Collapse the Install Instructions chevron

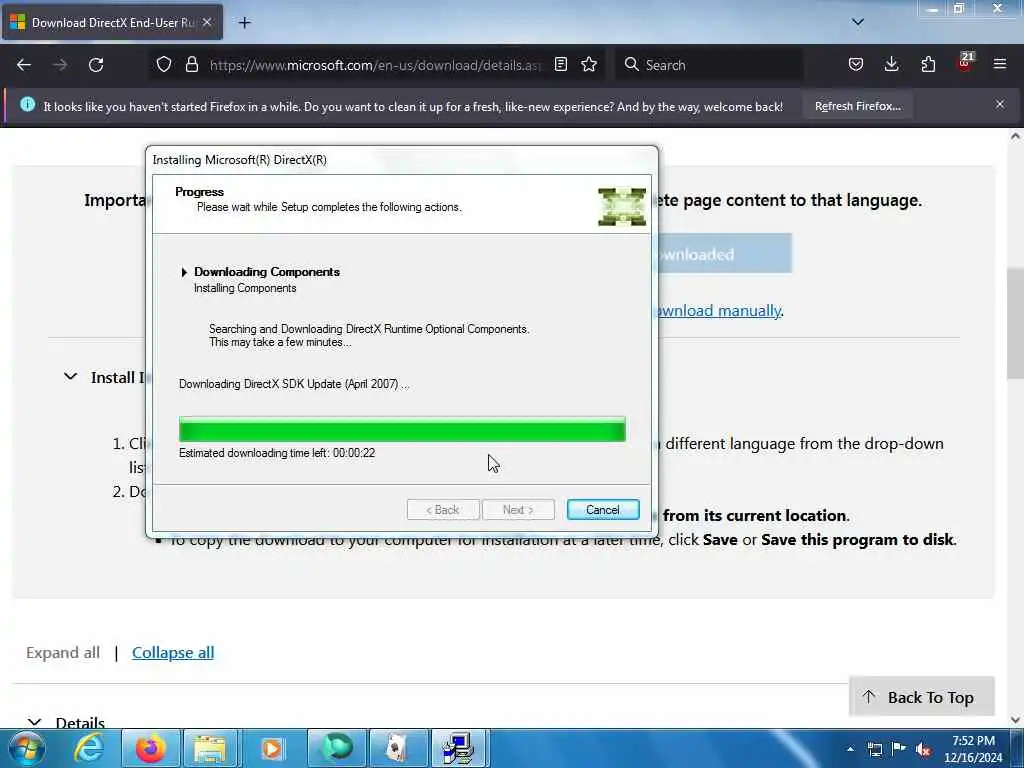(x=71, y=377)
